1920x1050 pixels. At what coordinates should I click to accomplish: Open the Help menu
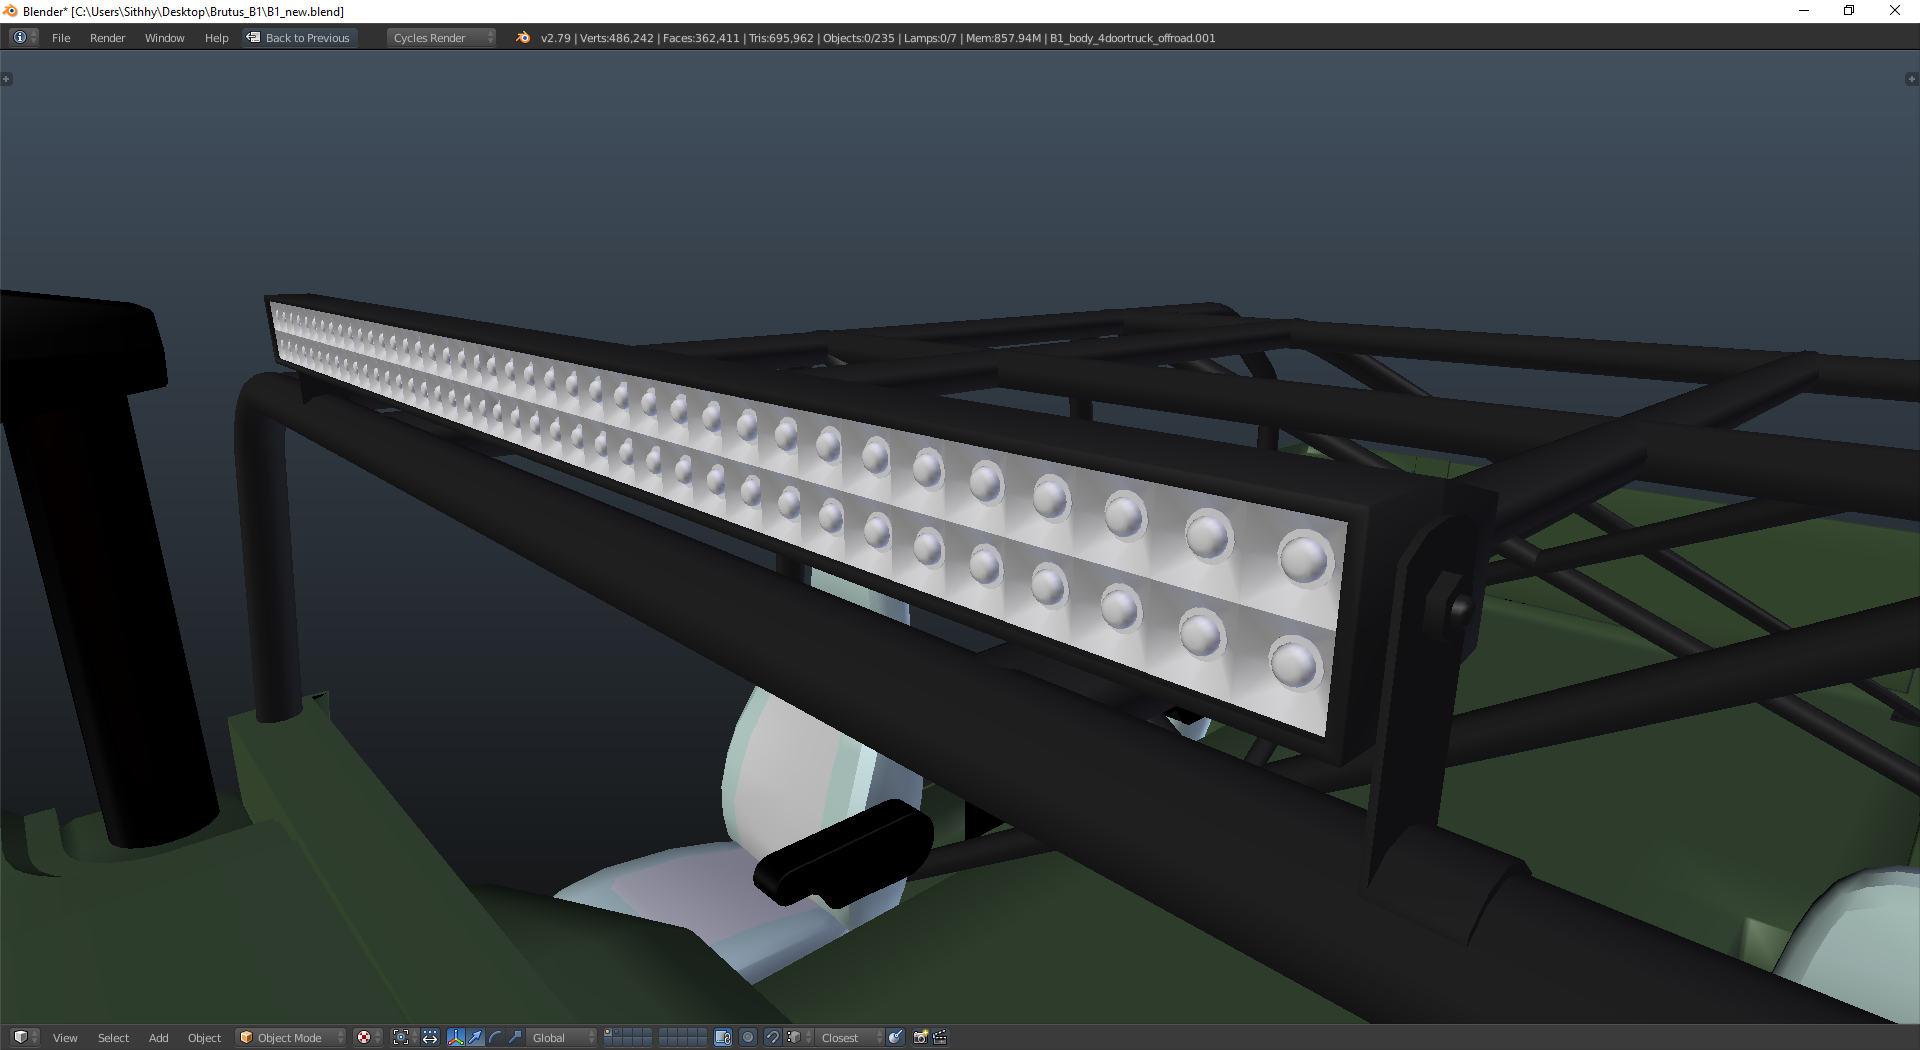(217, 38)
